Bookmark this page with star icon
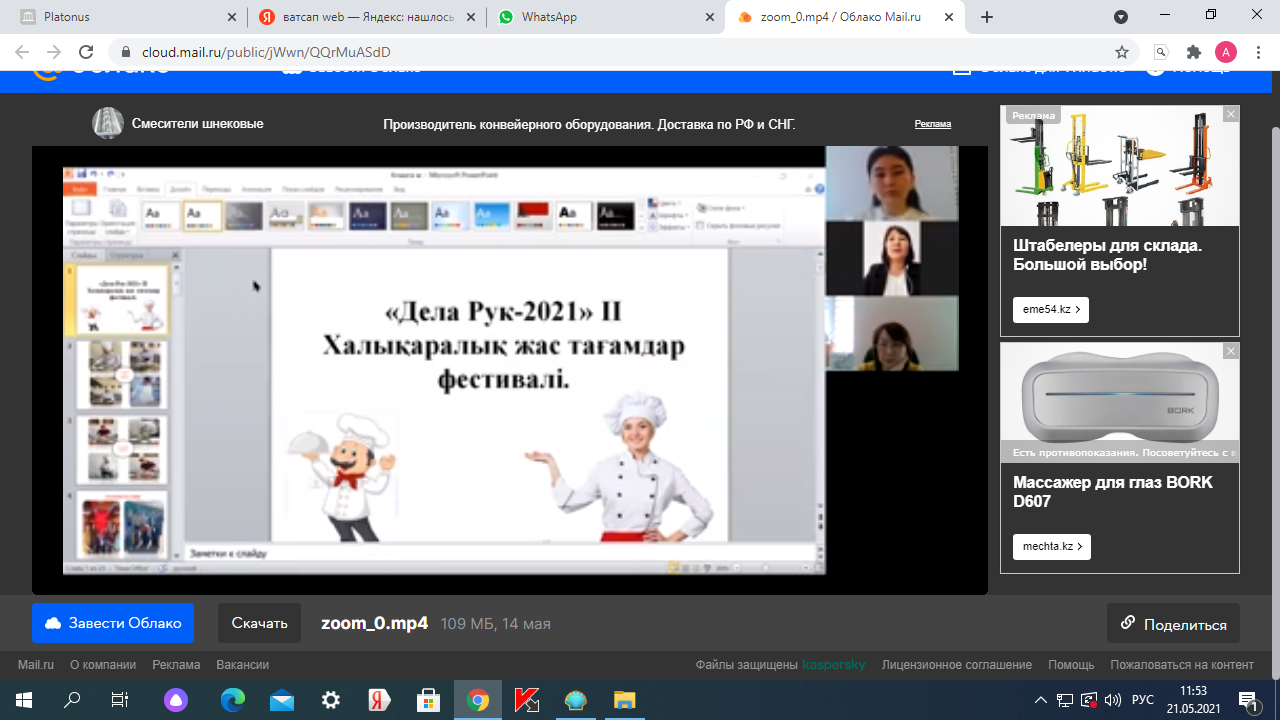1280x720 pixels. pos(1122,52)
